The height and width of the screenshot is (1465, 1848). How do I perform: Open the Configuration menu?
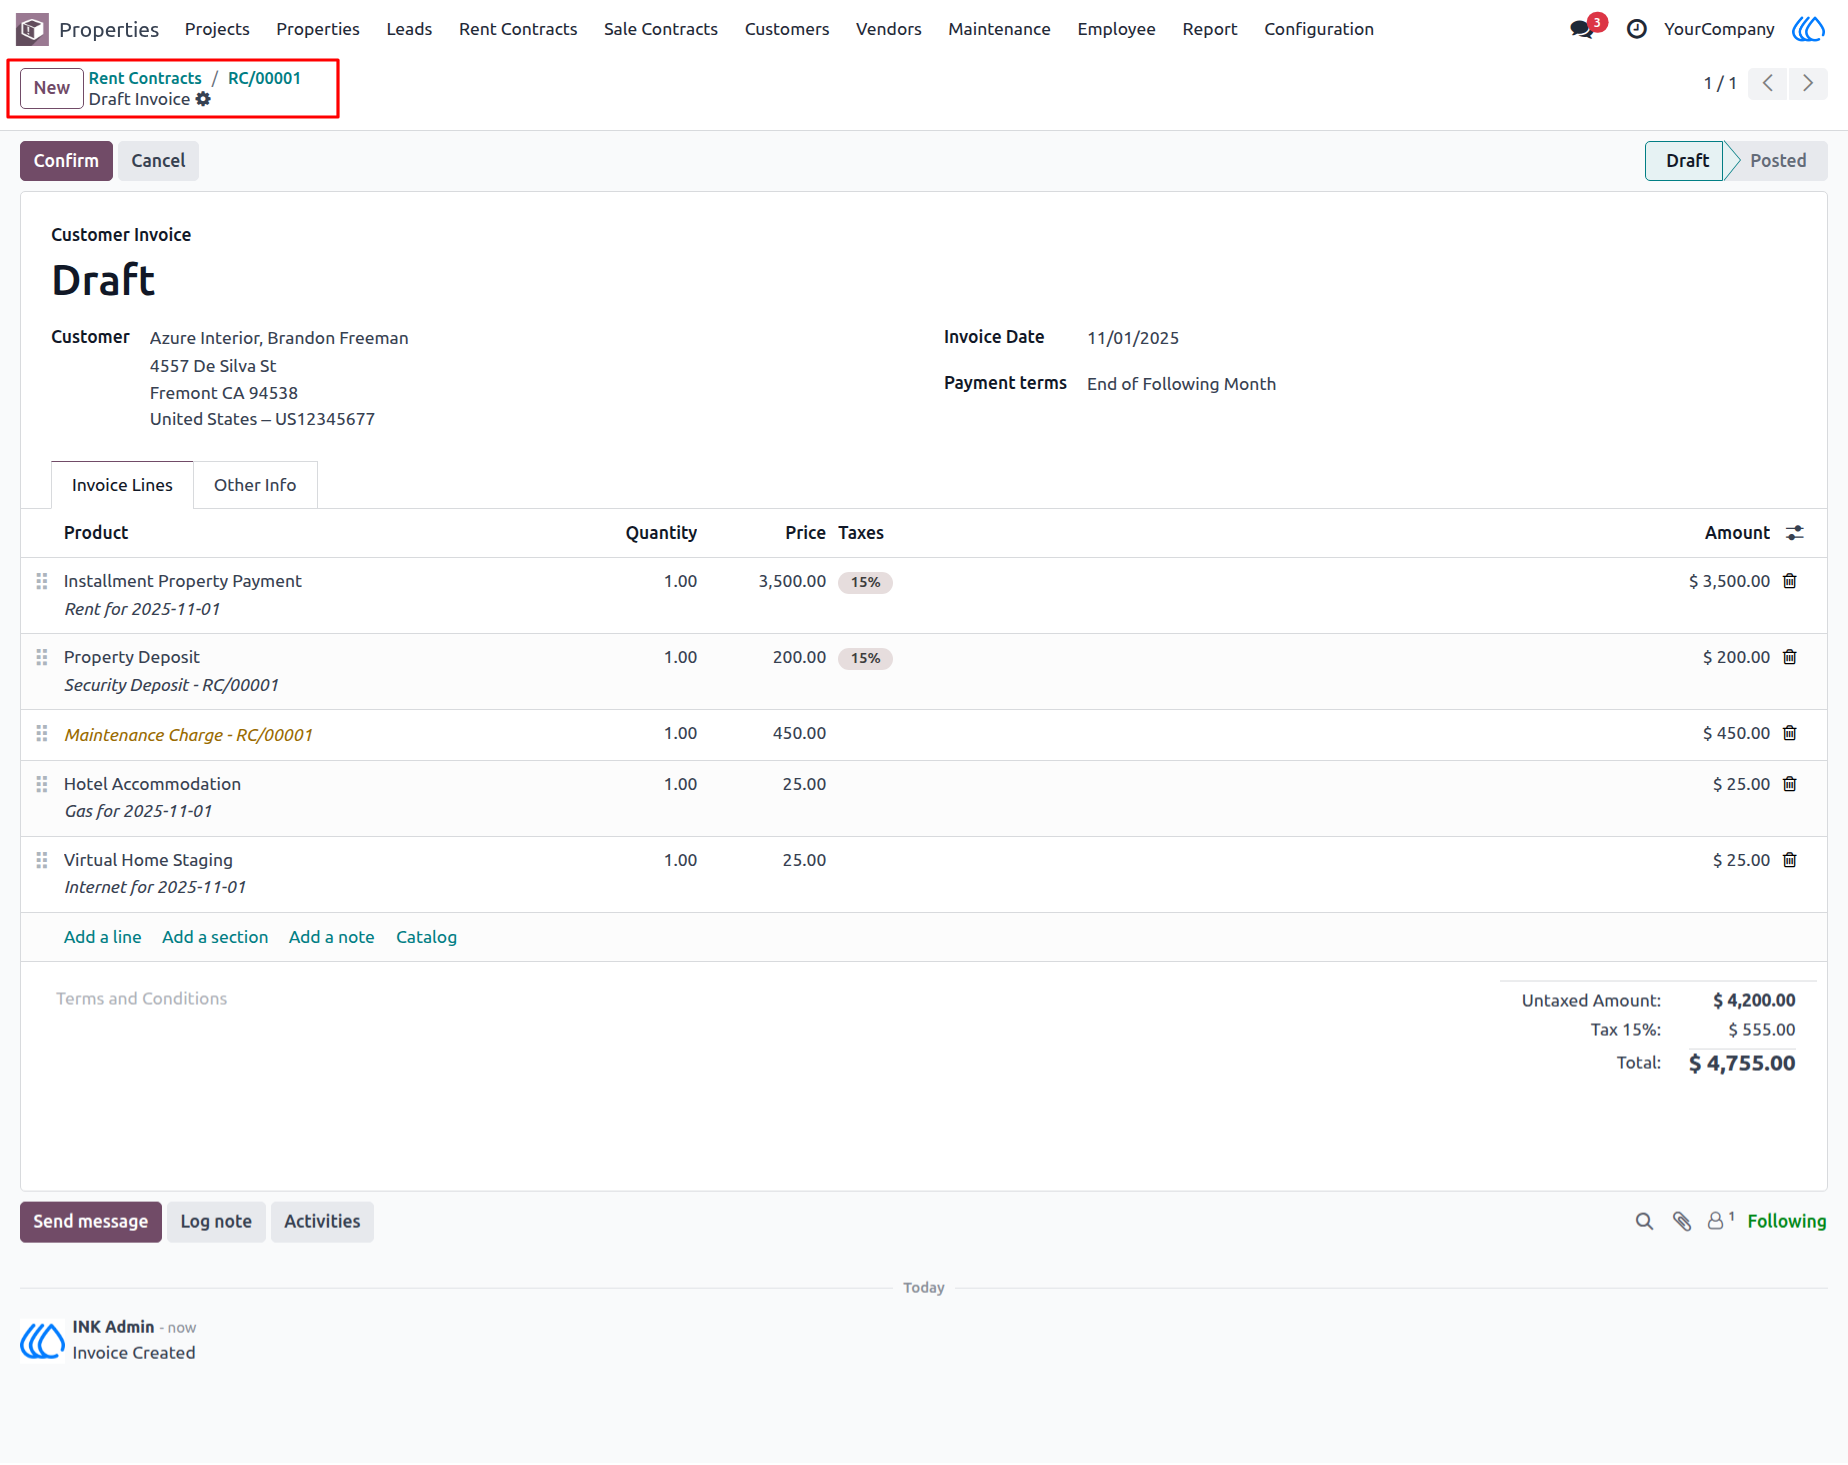[1318, 29]
